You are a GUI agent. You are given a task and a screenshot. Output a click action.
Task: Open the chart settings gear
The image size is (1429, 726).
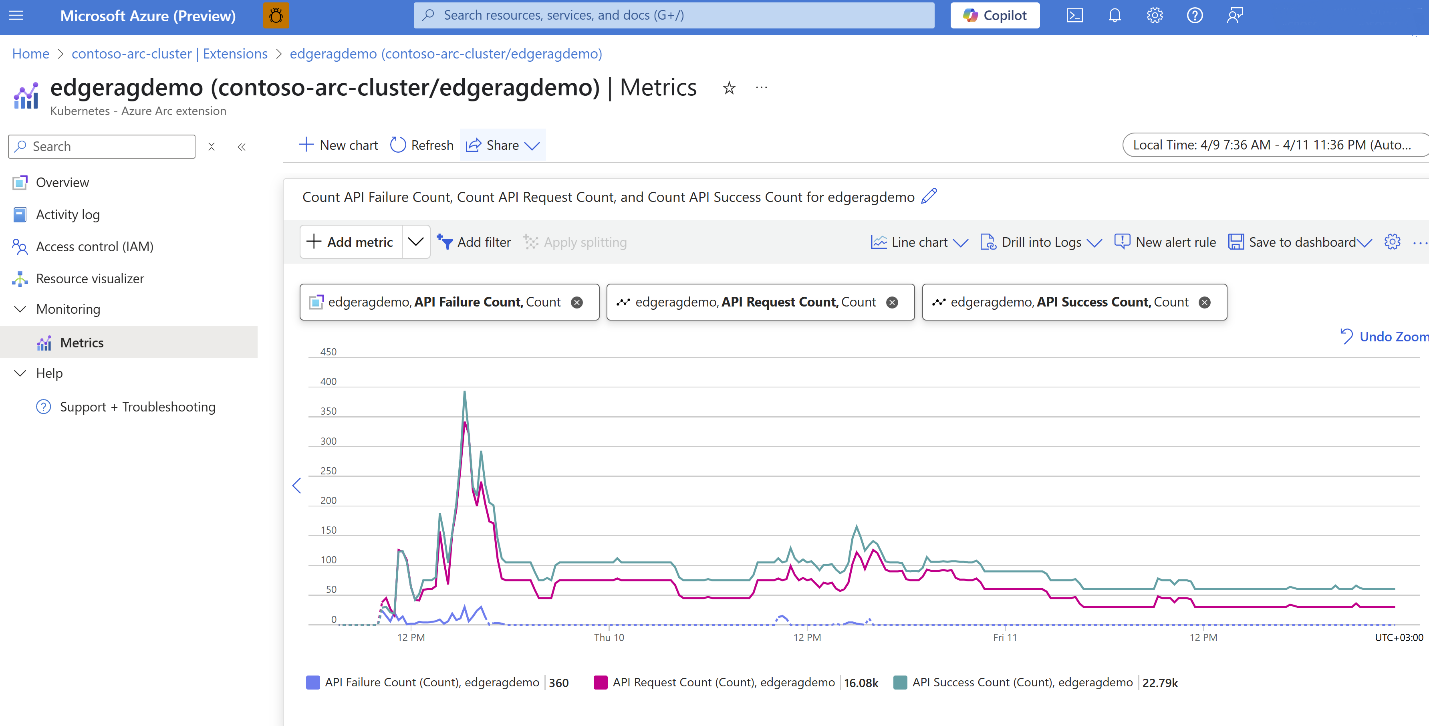(x=1392, y=242)
